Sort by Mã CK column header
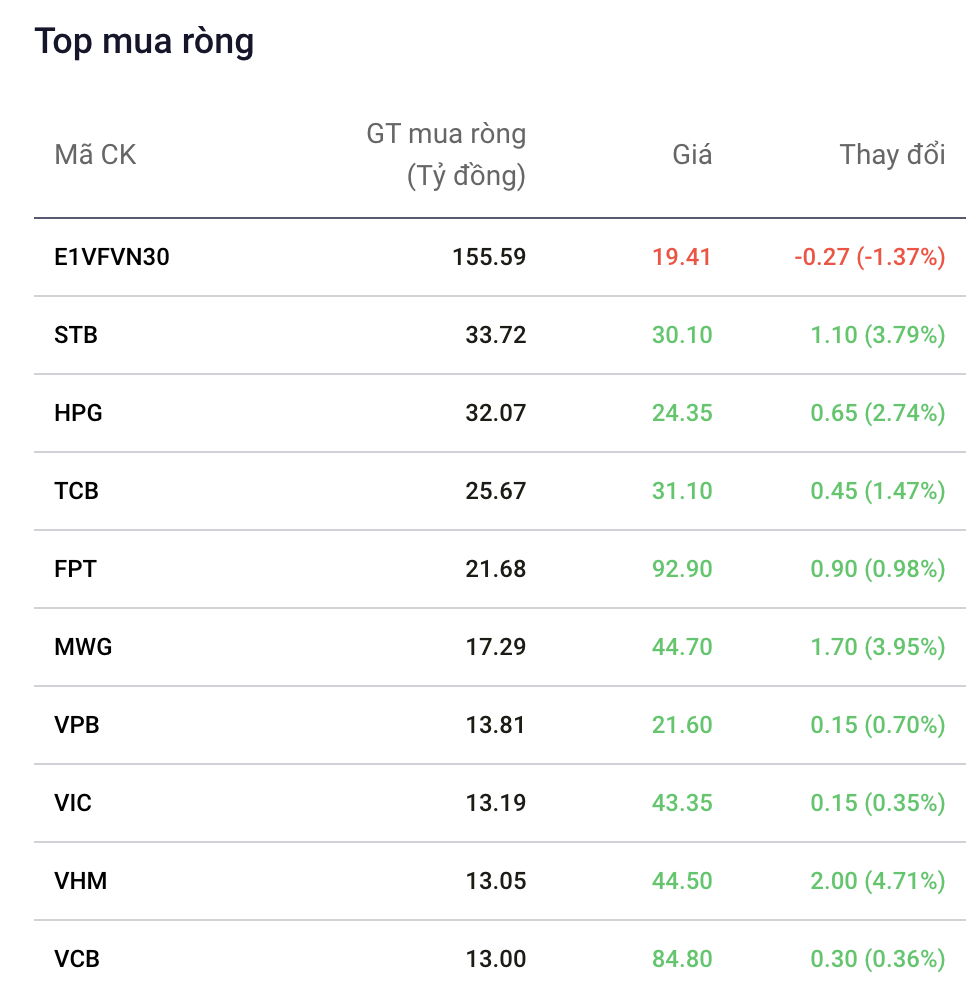The image size is (980, 1008). (x=95, y=155)
